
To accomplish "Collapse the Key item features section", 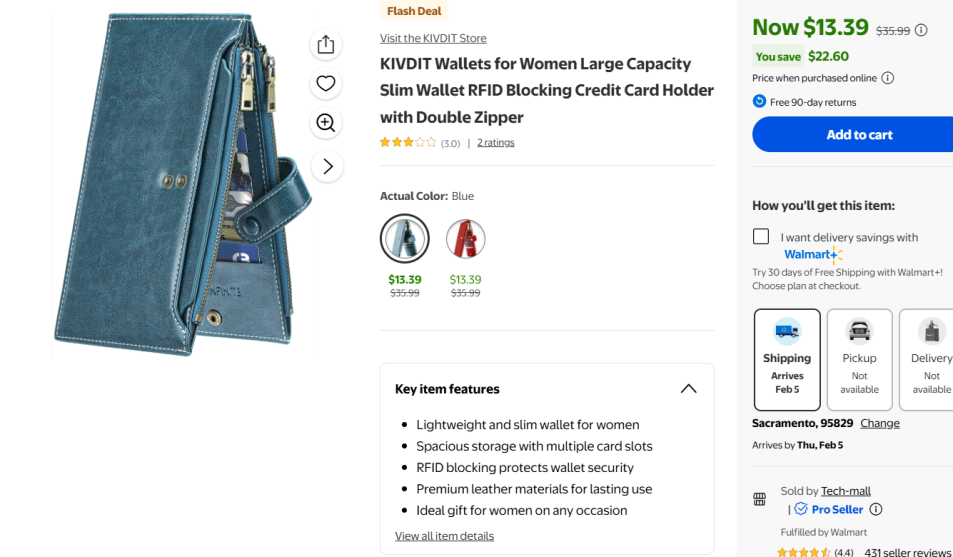I will (x=688, y=389).
